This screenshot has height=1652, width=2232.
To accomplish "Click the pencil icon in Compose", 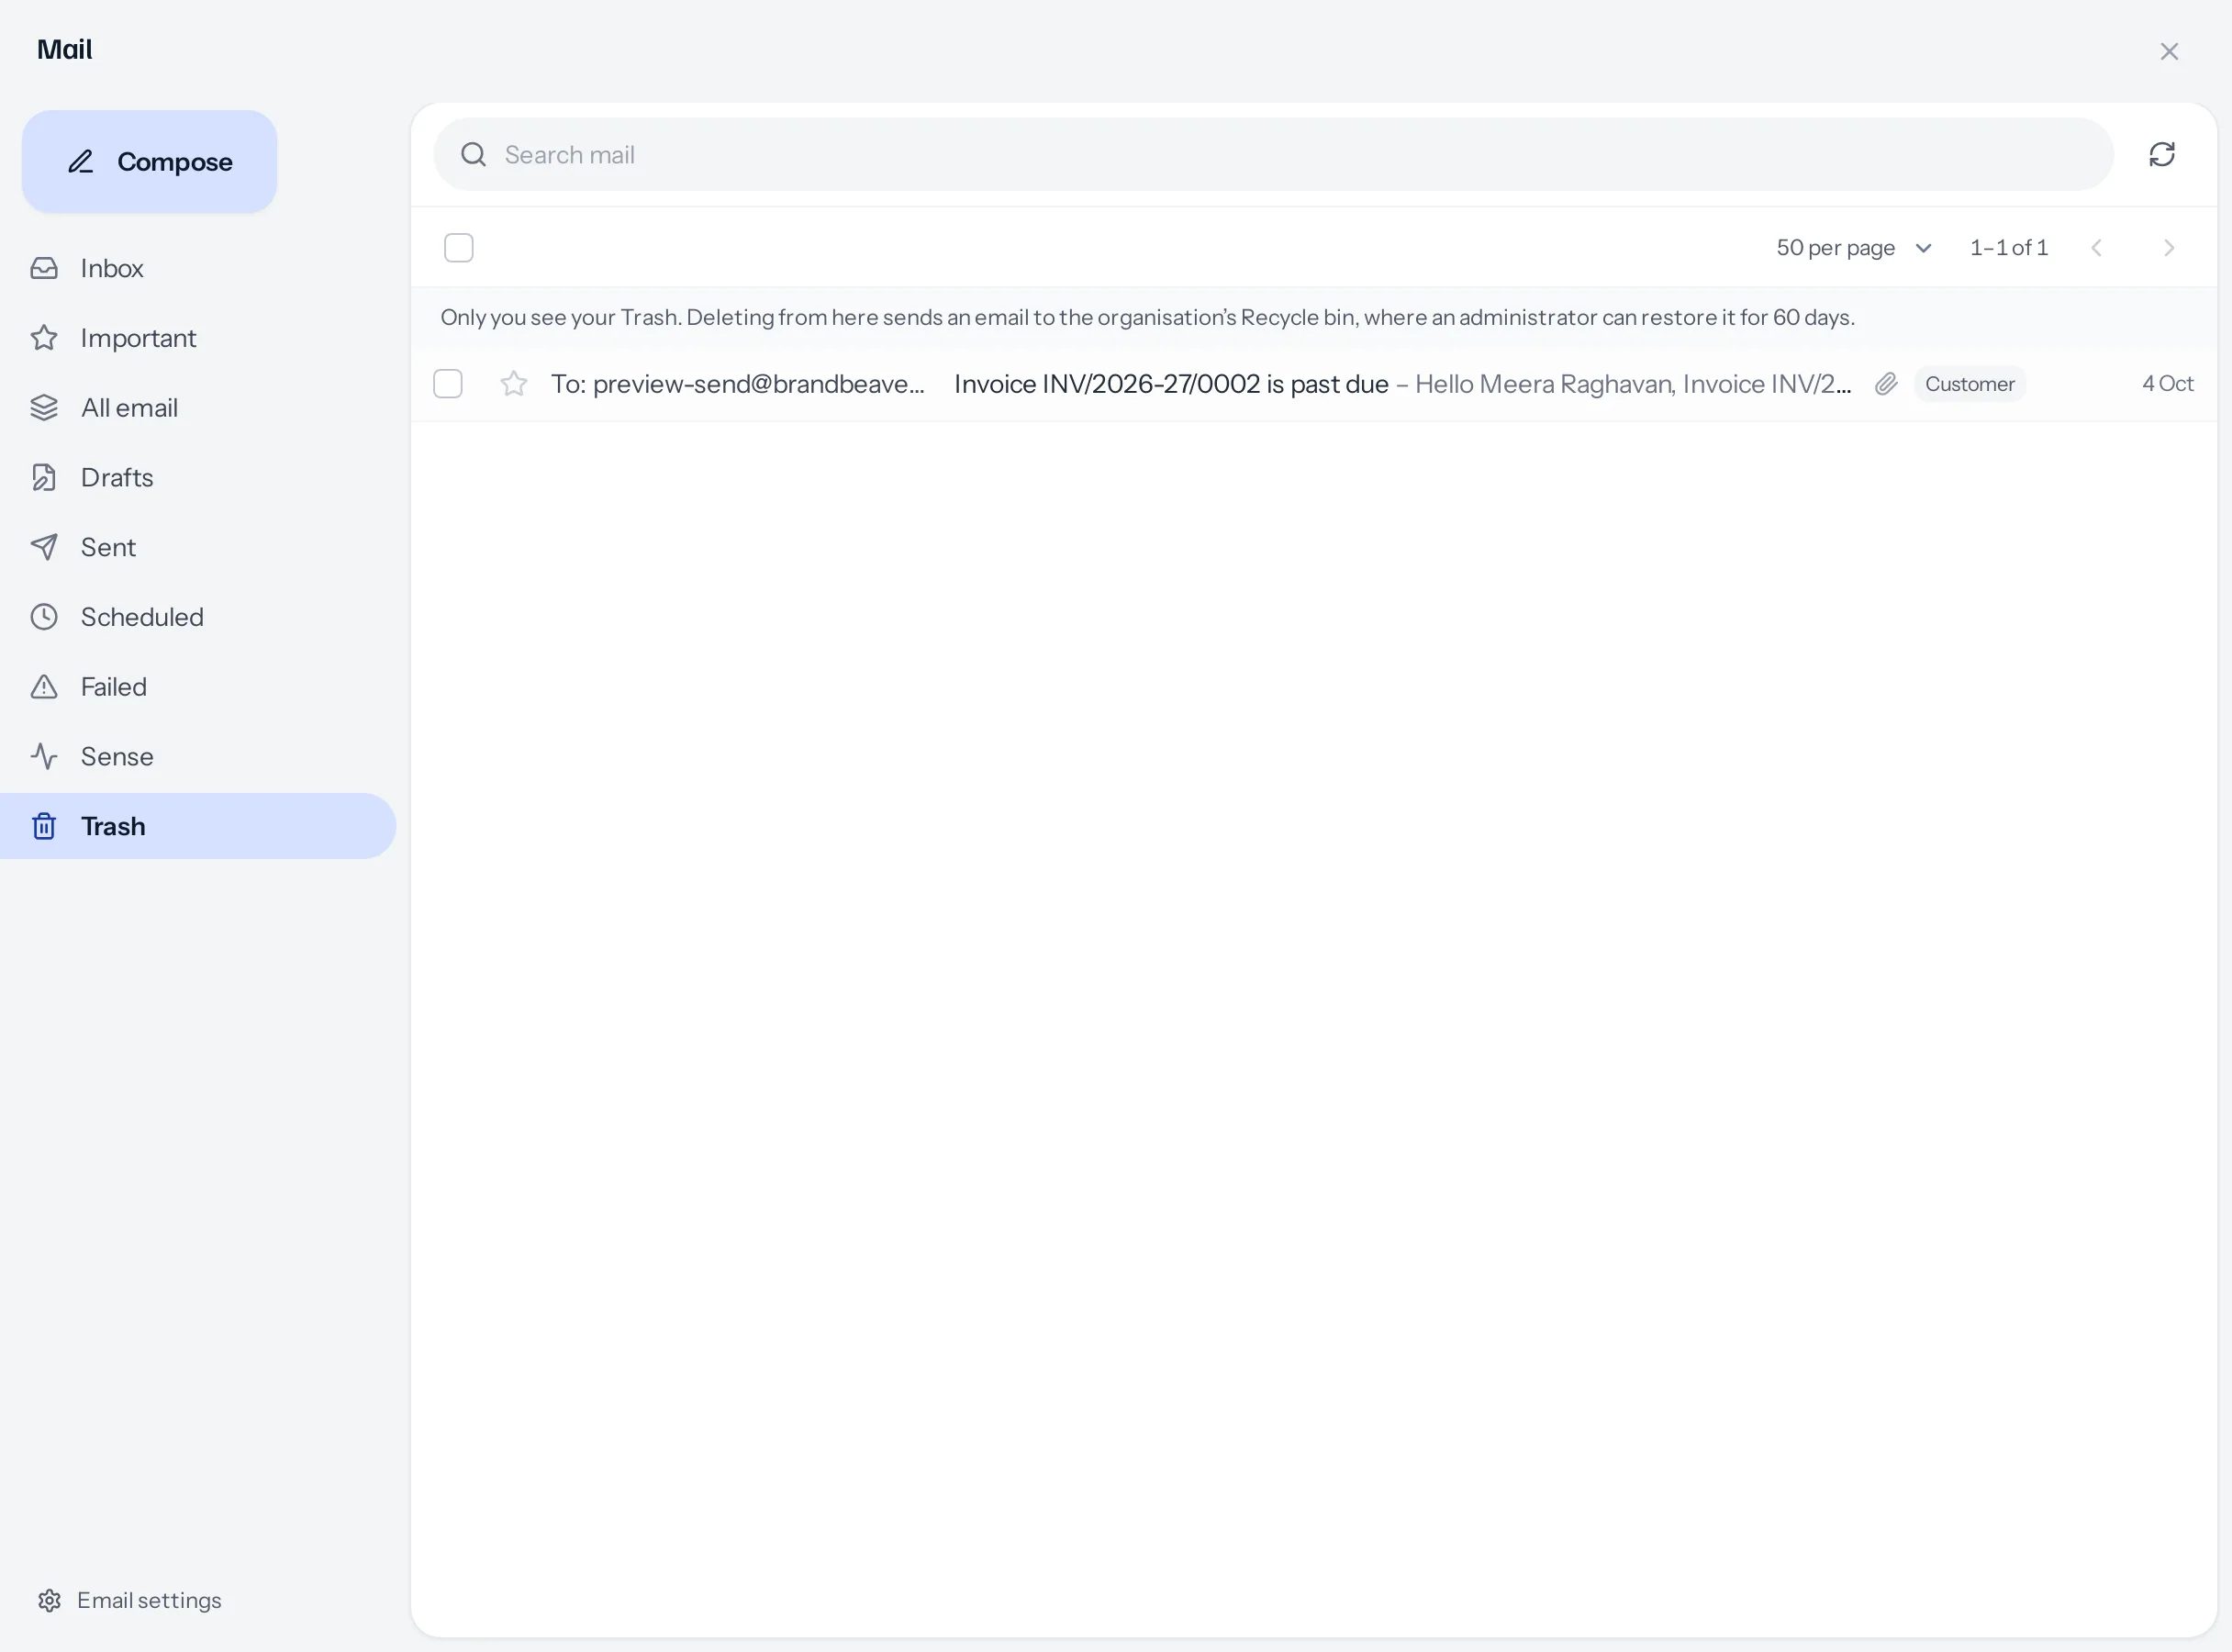I will tap(81, 161).
